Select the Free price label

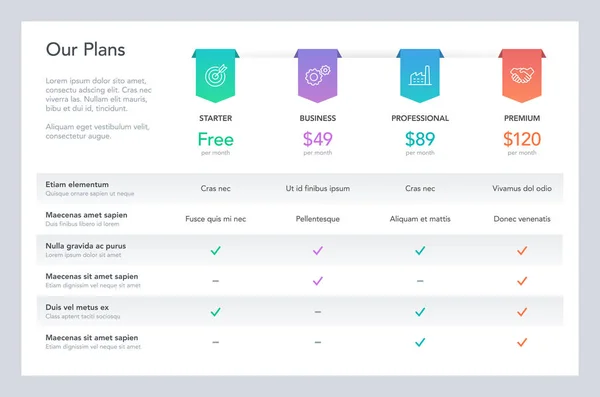pyautogui.click(x=215, y=139)
